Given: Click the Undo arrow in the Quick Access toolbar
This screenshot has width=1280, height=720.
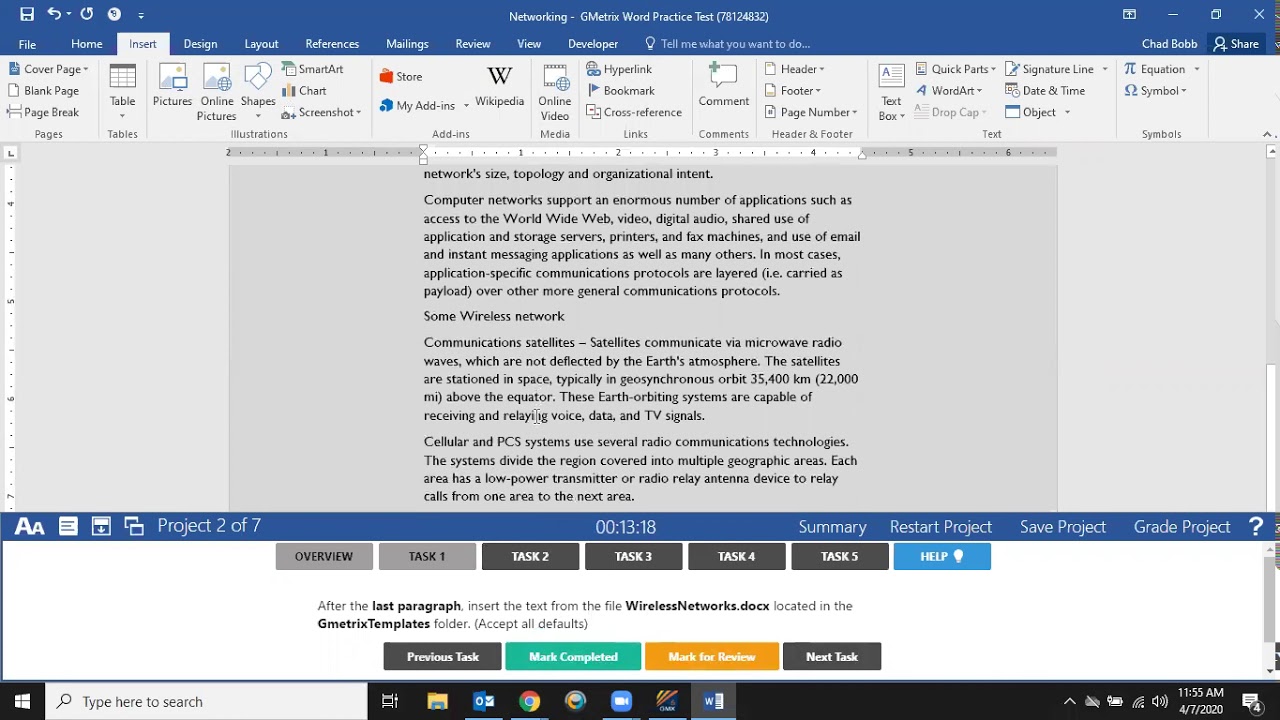Looking at the screenshot, I should click(55, 15).
